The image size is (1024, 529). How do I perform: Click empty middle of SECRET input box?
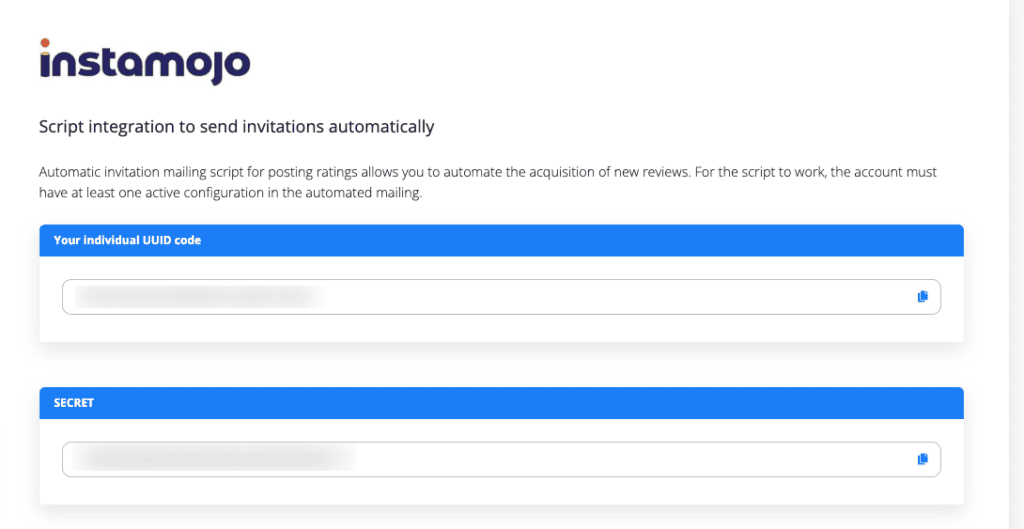tap(640, 459)
